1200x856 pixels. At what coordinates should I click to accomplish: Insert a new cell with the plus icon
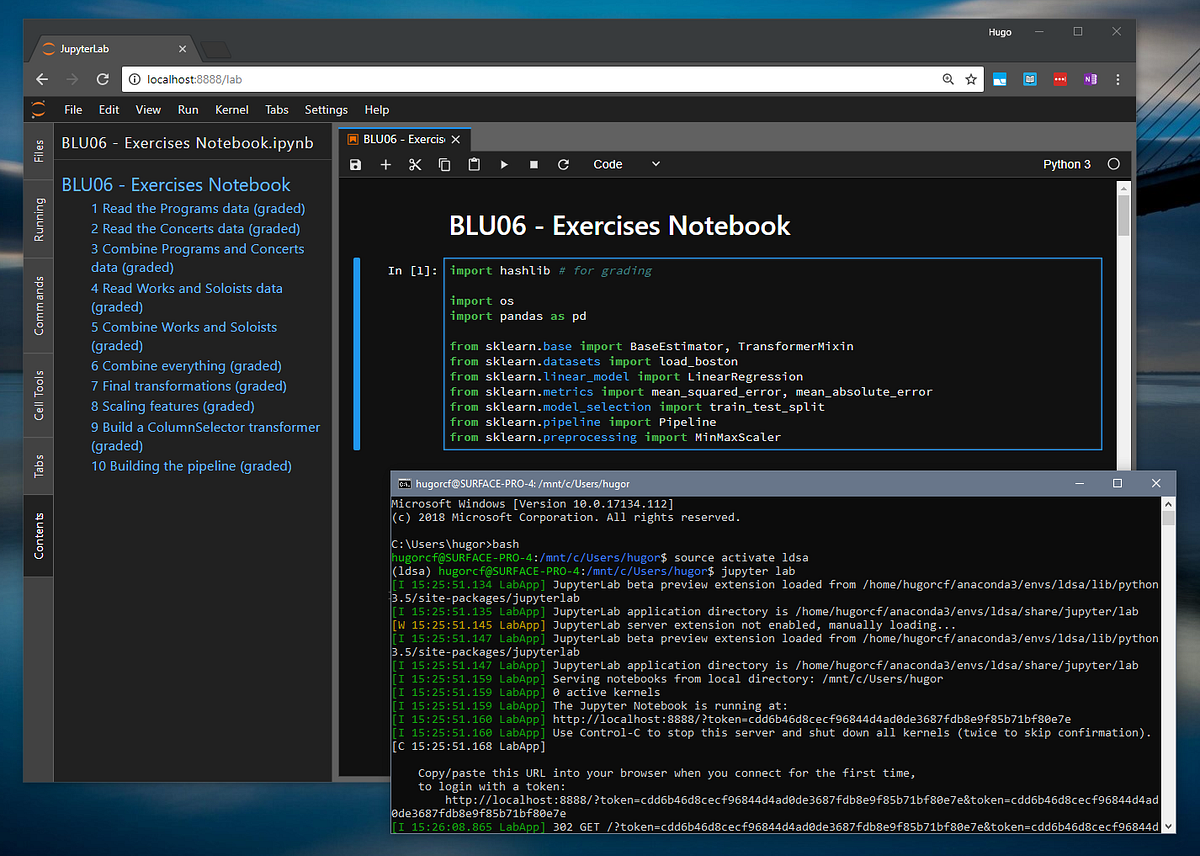385,164
